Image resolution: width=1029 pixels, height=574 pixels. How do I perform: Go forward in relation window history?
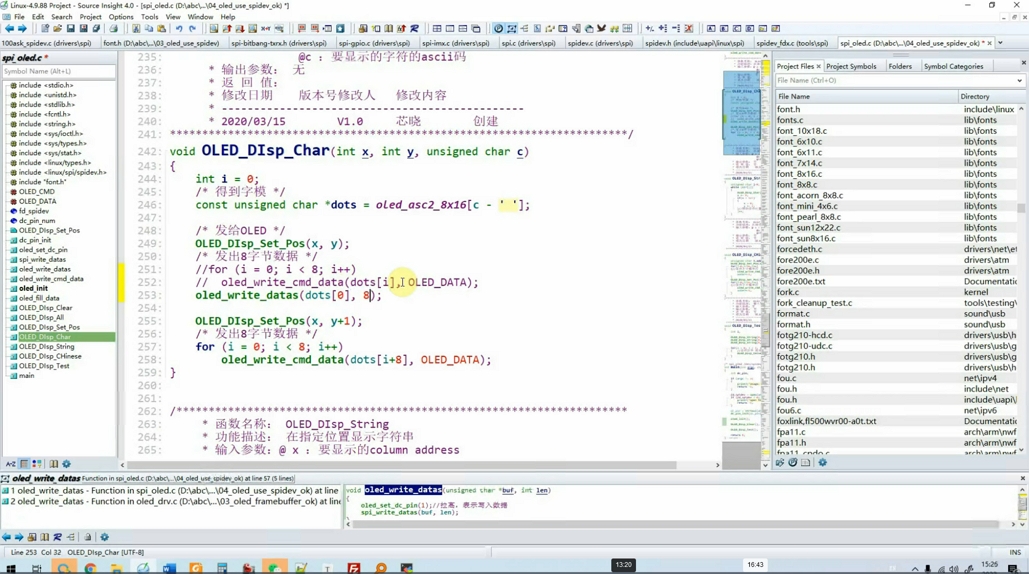pos(18,537)
